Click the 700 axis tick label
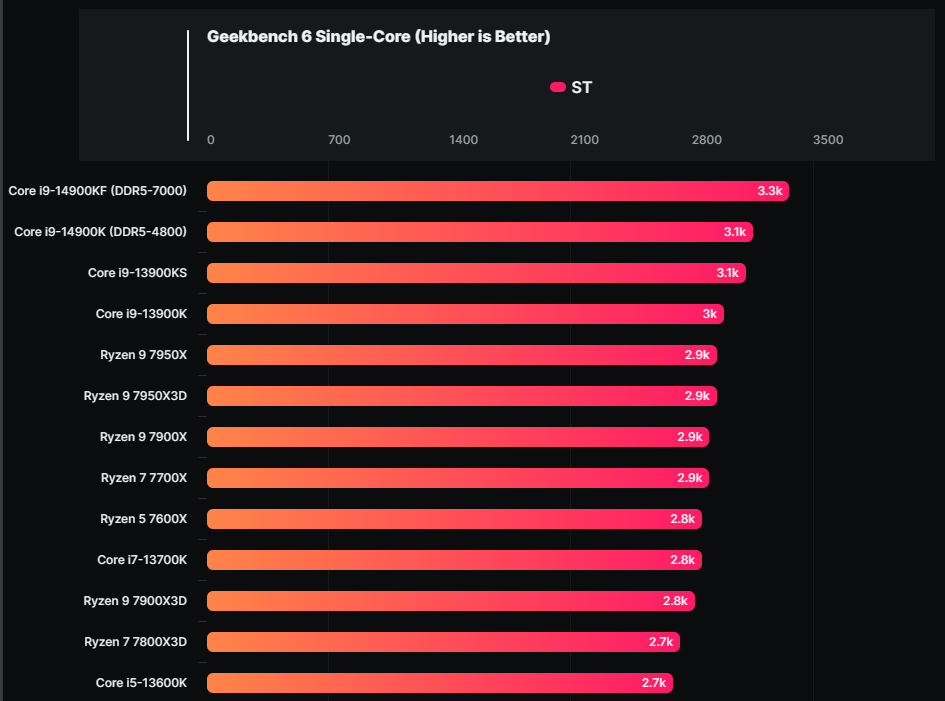The height and width of the screenshot is (701, 945). tap(339, 140)
